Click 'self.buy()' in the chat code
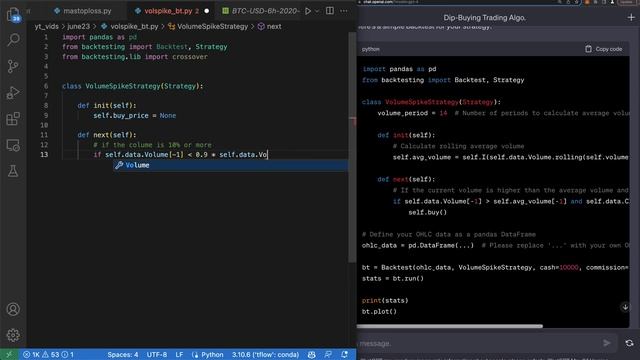This screenshot has height=360, width=640. tap(427, 212)
